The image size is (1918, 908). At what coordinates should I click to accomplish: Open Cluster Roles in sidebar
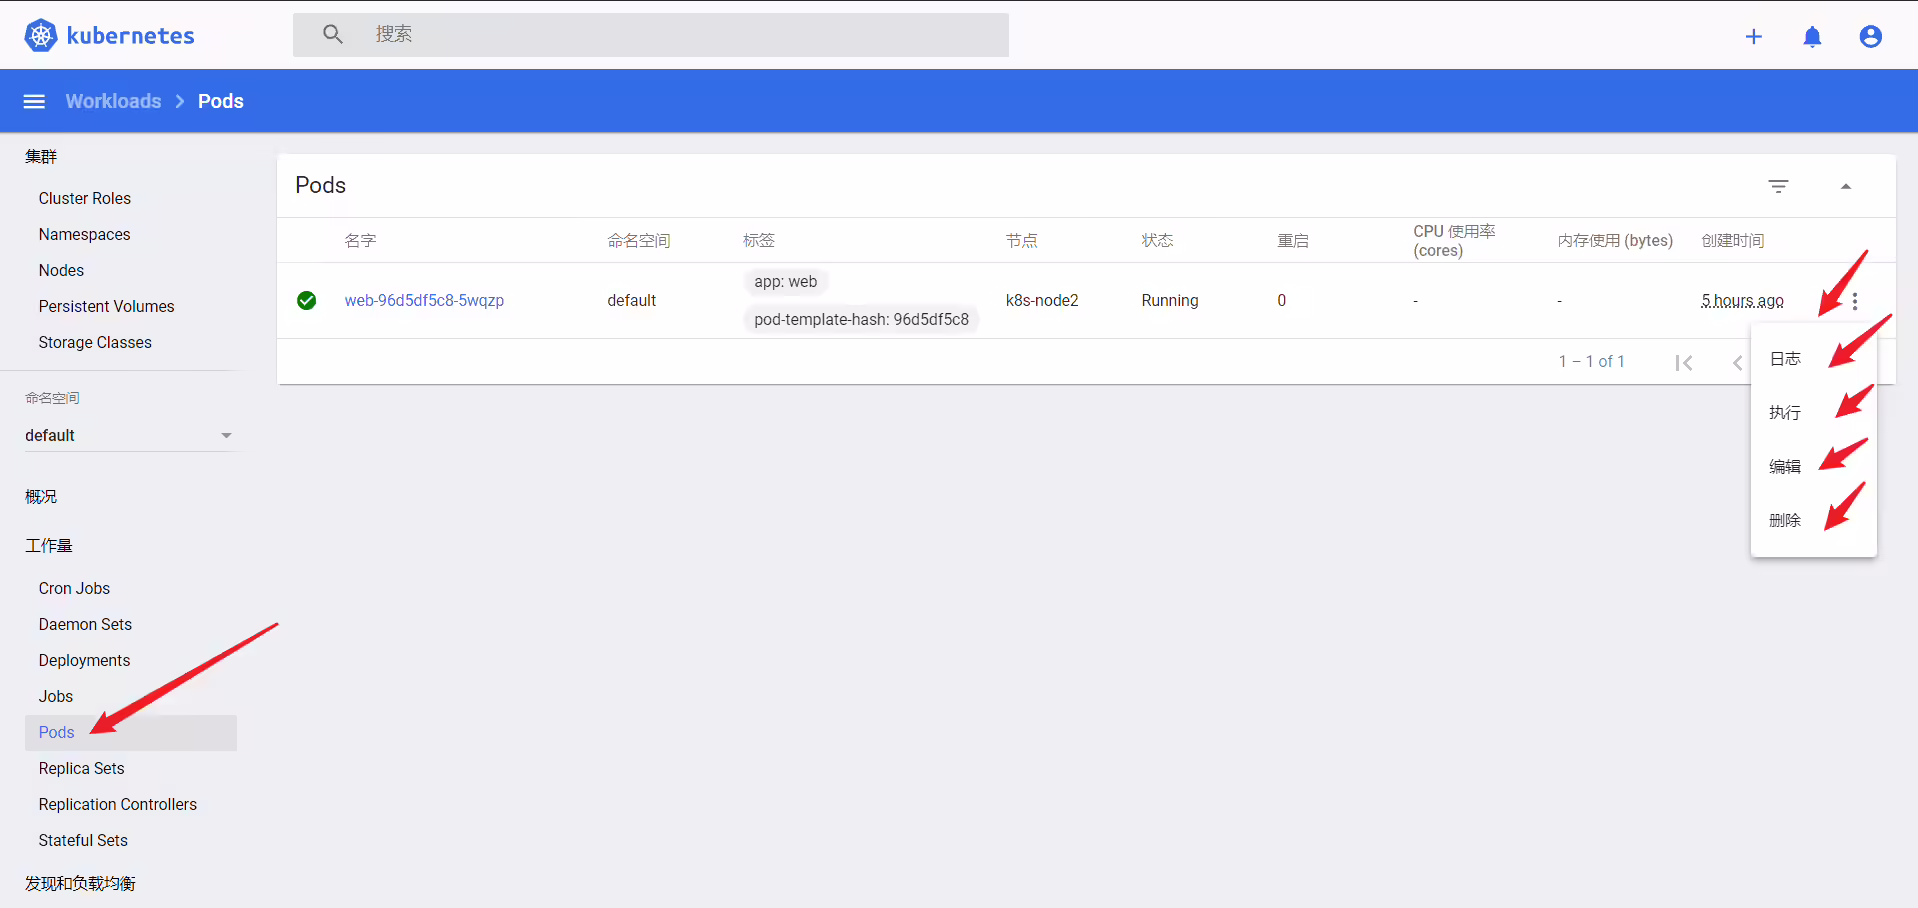tap(85, 198)
